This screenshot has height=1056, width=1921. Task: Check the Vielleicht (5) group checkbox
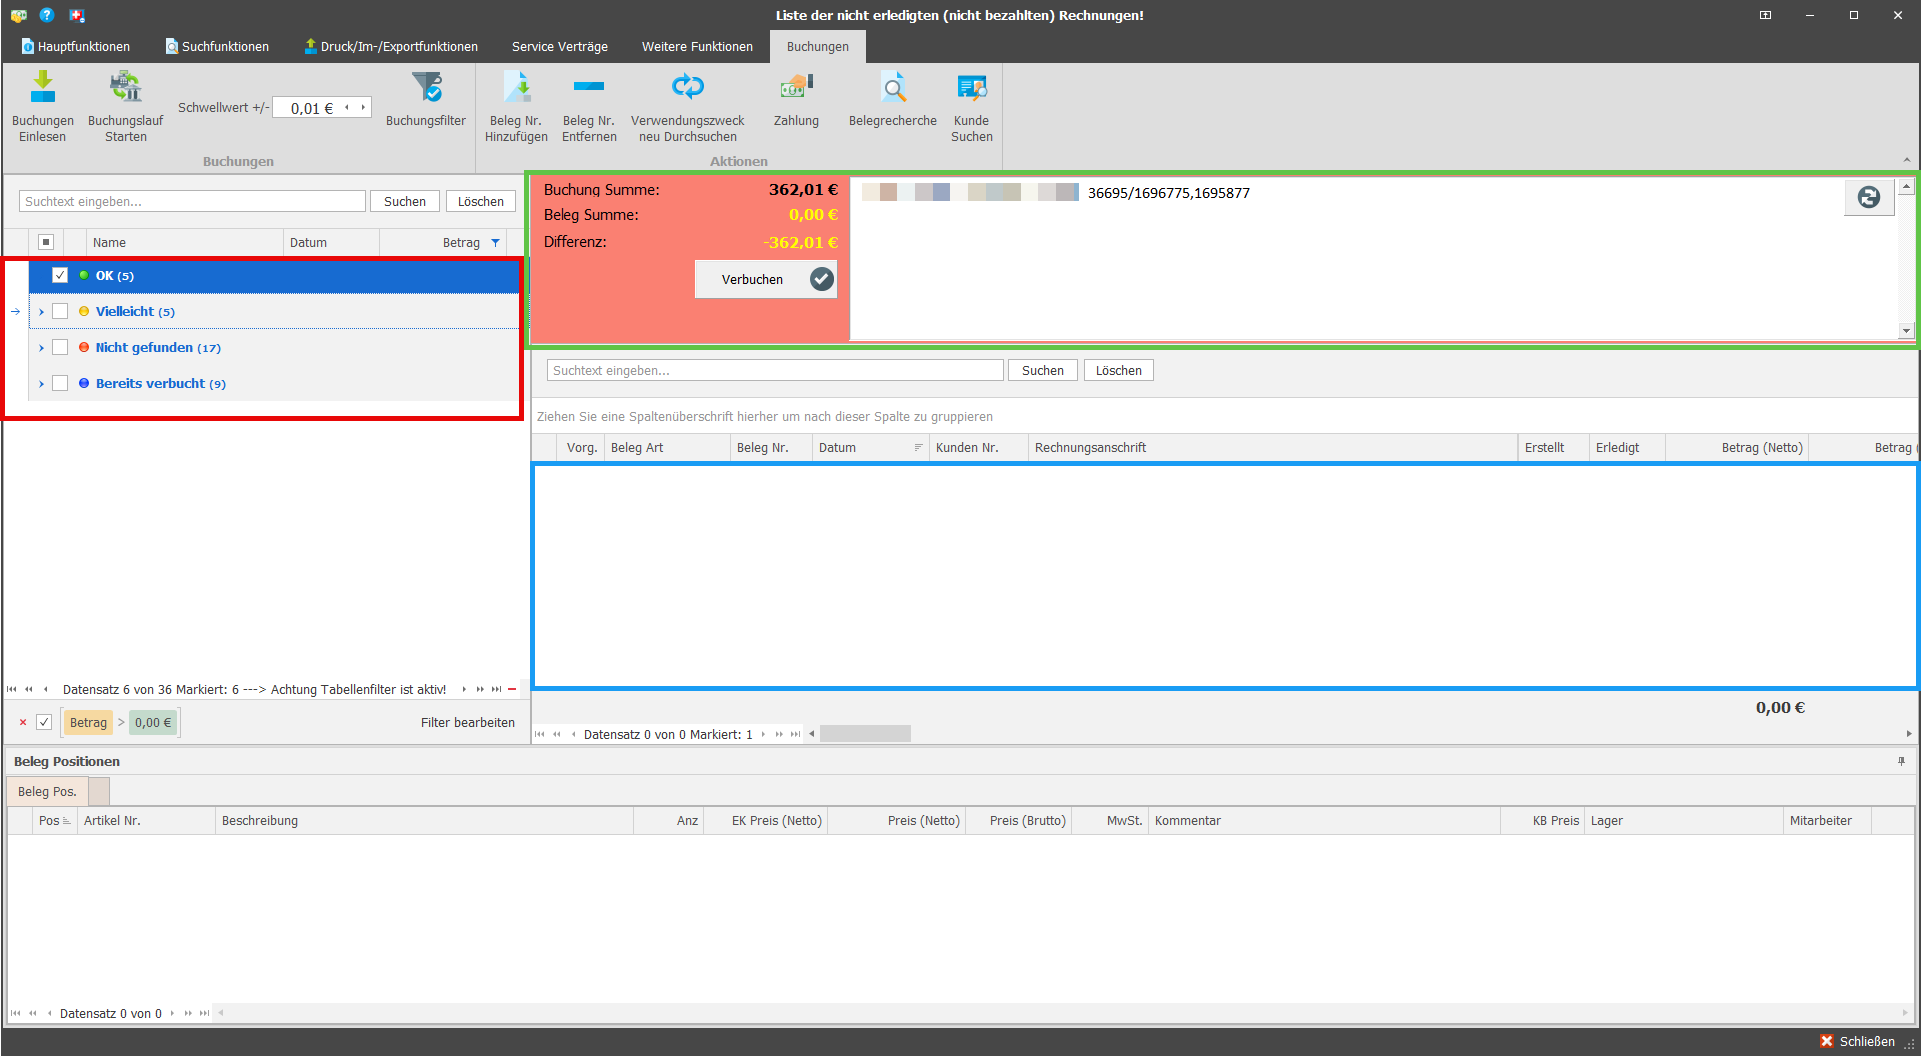click(60, 311)
